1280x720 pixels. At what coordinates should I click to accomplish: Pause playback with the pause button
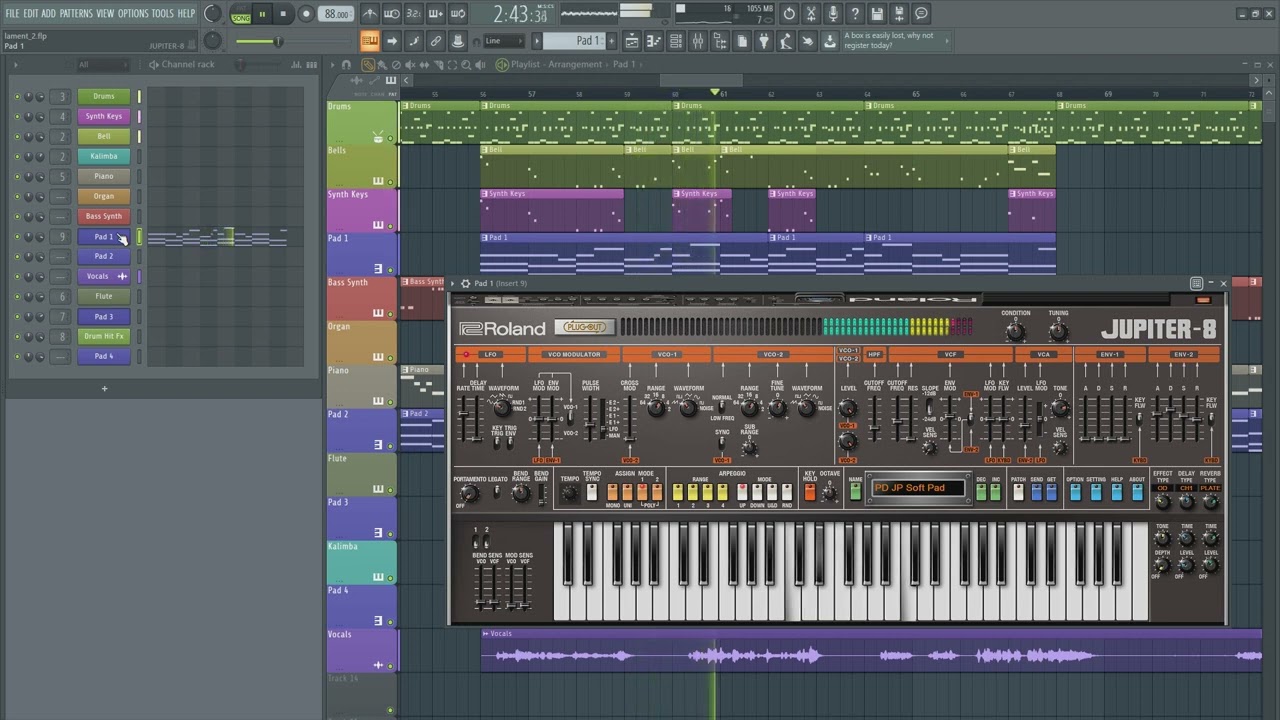[262, 14]
